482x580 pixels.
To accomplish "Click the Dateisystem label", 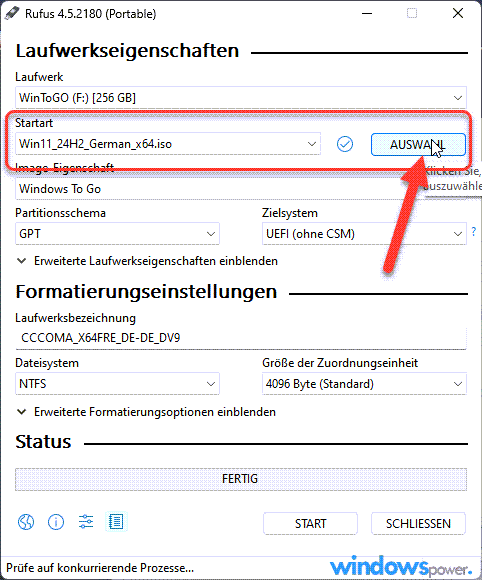I will 47,363.
